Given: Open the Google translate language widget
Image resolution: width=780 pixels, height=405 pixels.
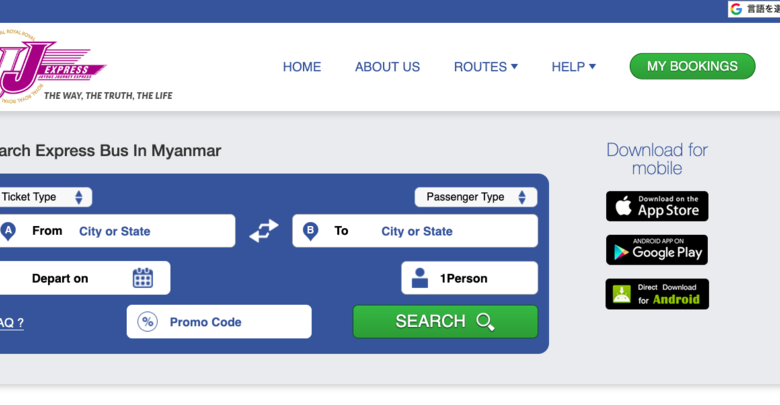Looking at the screenshot, I should coord(754,9).
